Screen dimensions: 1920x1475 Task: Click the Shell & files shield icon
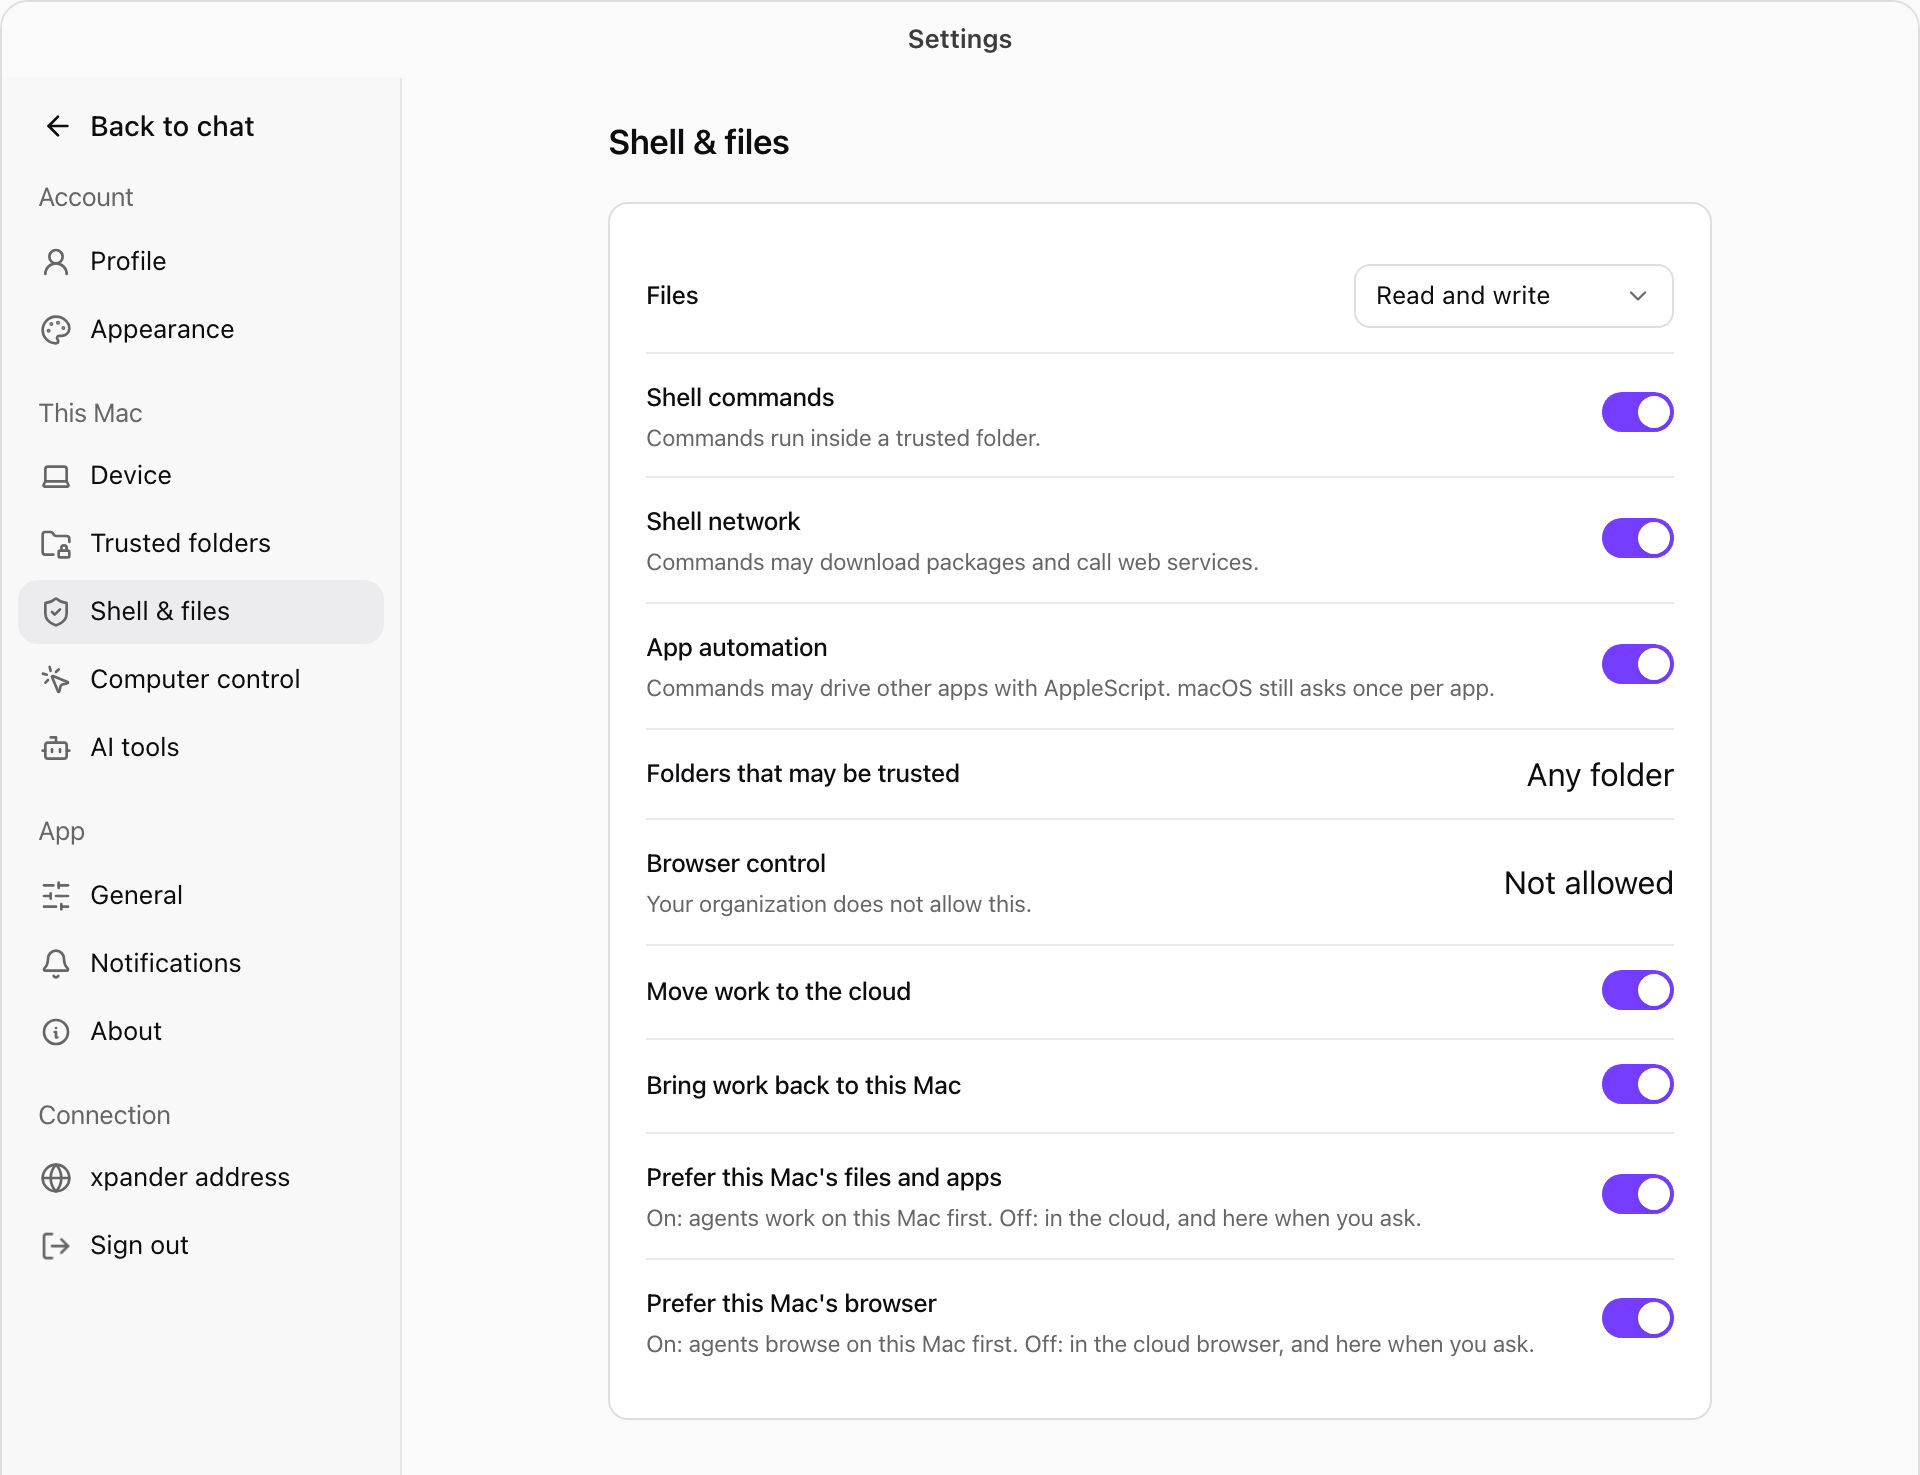pyautogui.click(x=56, y=612)
